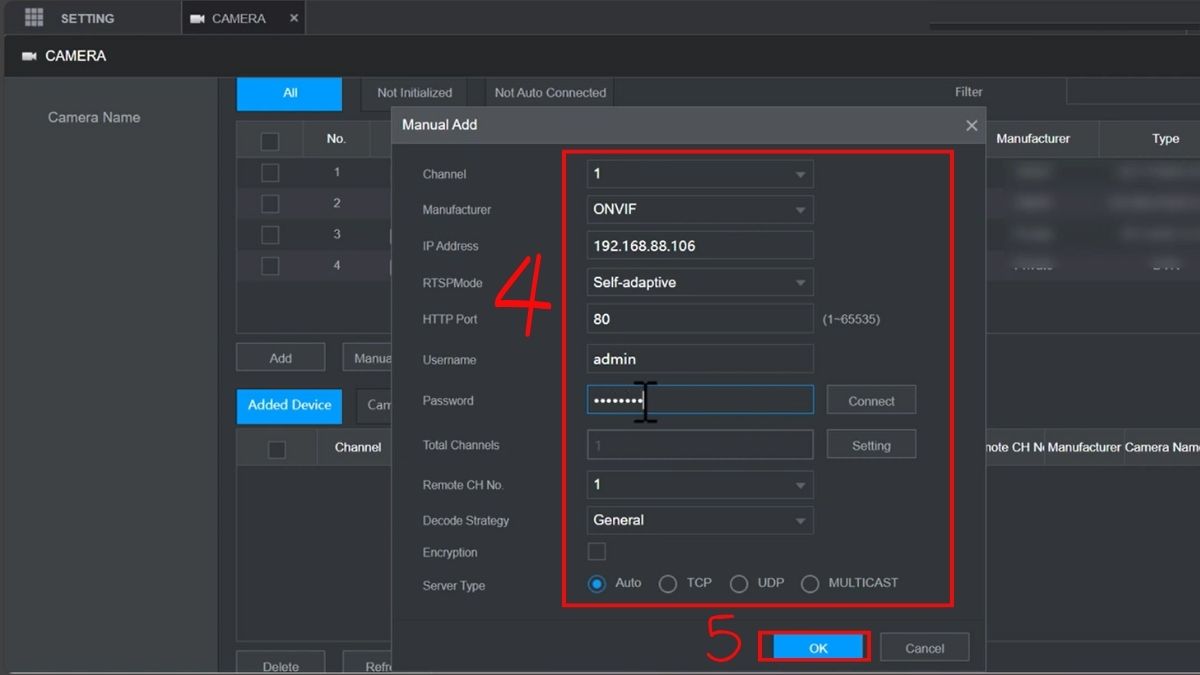Confirm with the OK button

(818, 648)
